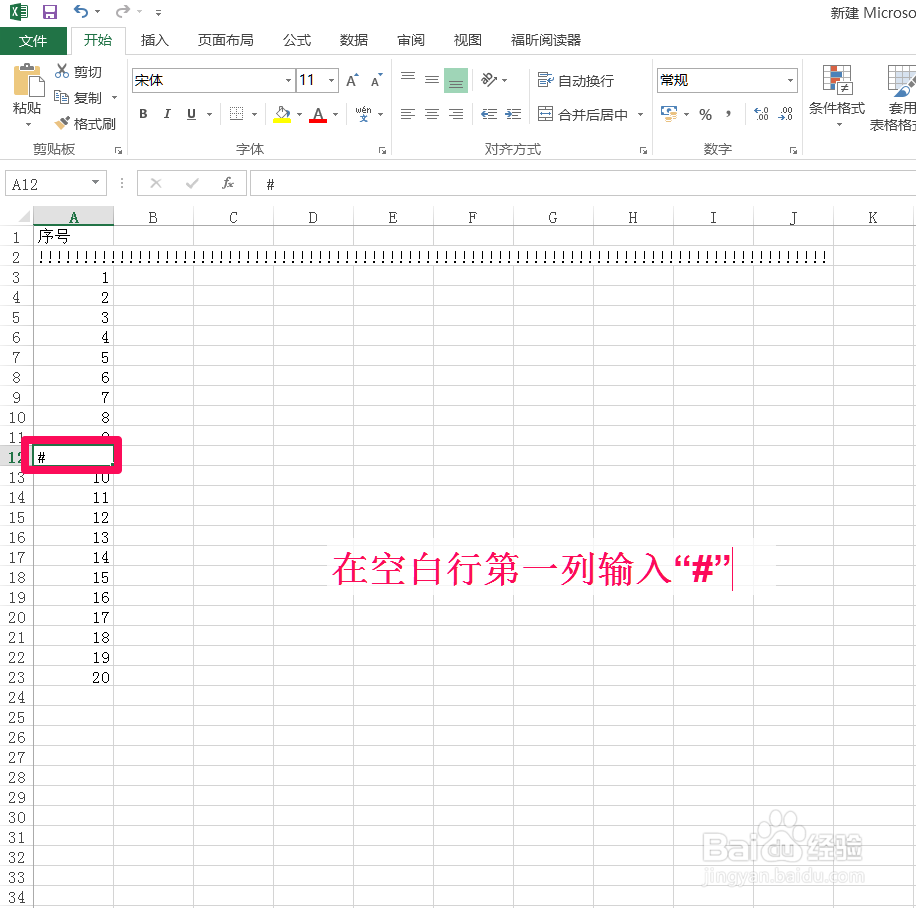Screen dimensions: 916x908
Task: Expand the fill color dropdown arrow
Action: click(x=300, y=114)
